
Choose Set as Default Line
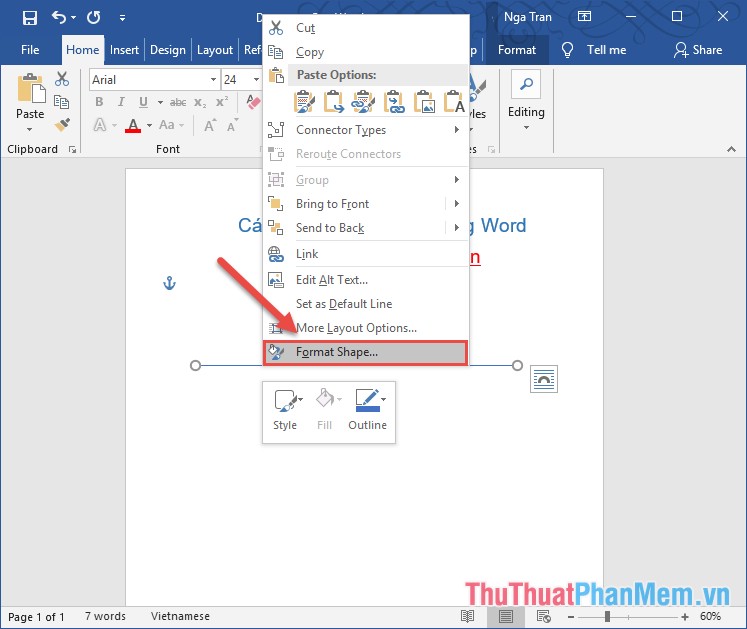click(365, 304)
